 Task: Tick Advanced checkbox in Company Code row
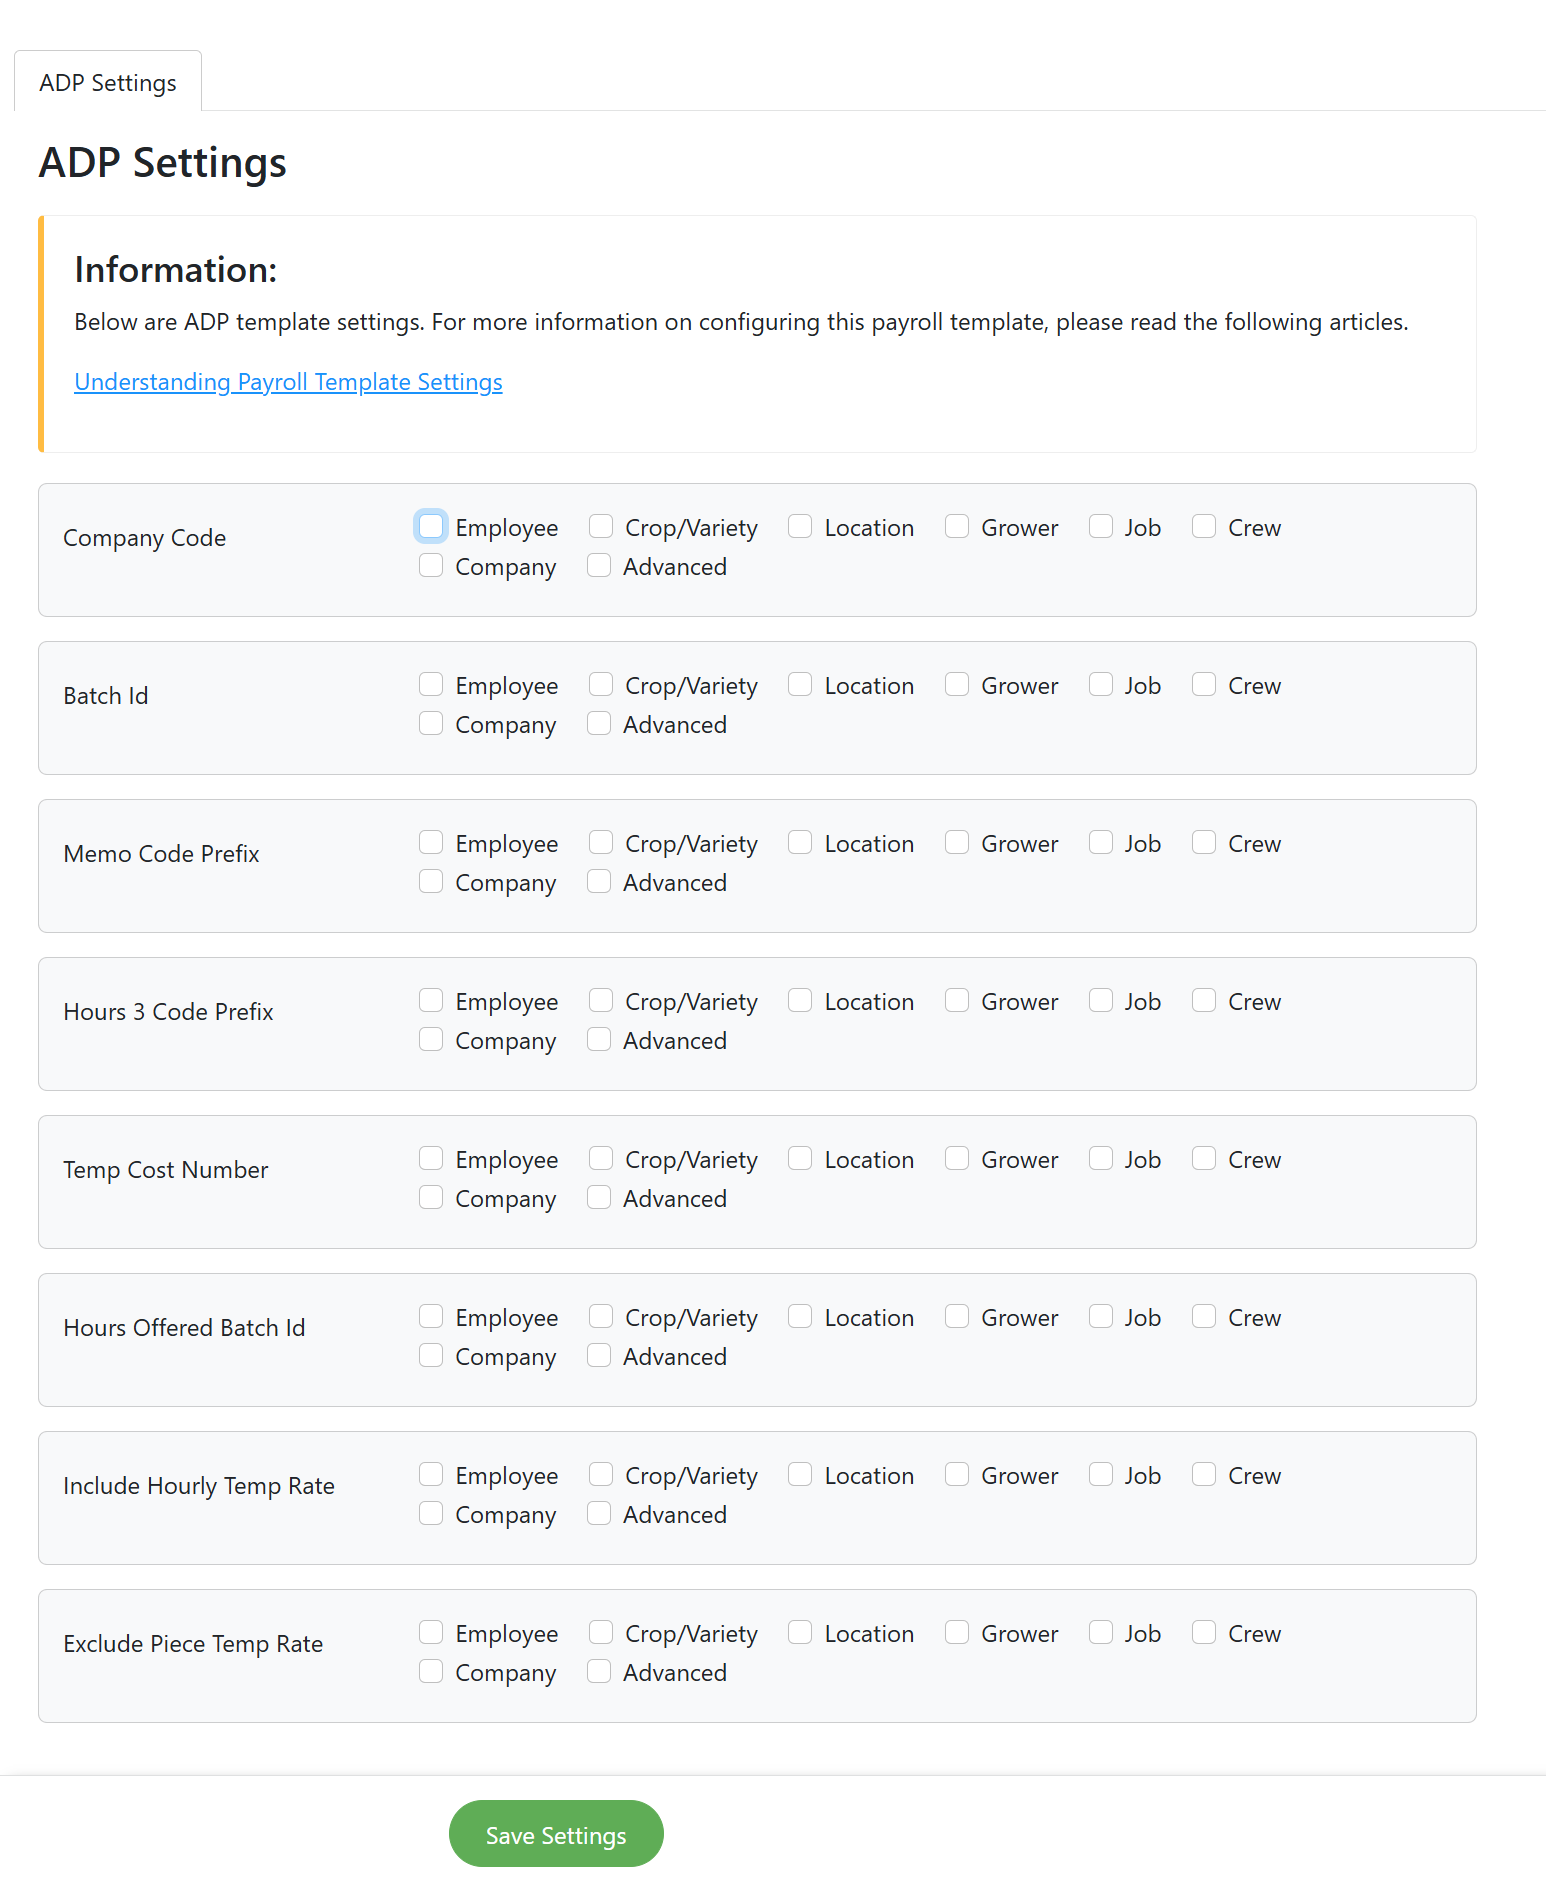(x=599, y=565)
